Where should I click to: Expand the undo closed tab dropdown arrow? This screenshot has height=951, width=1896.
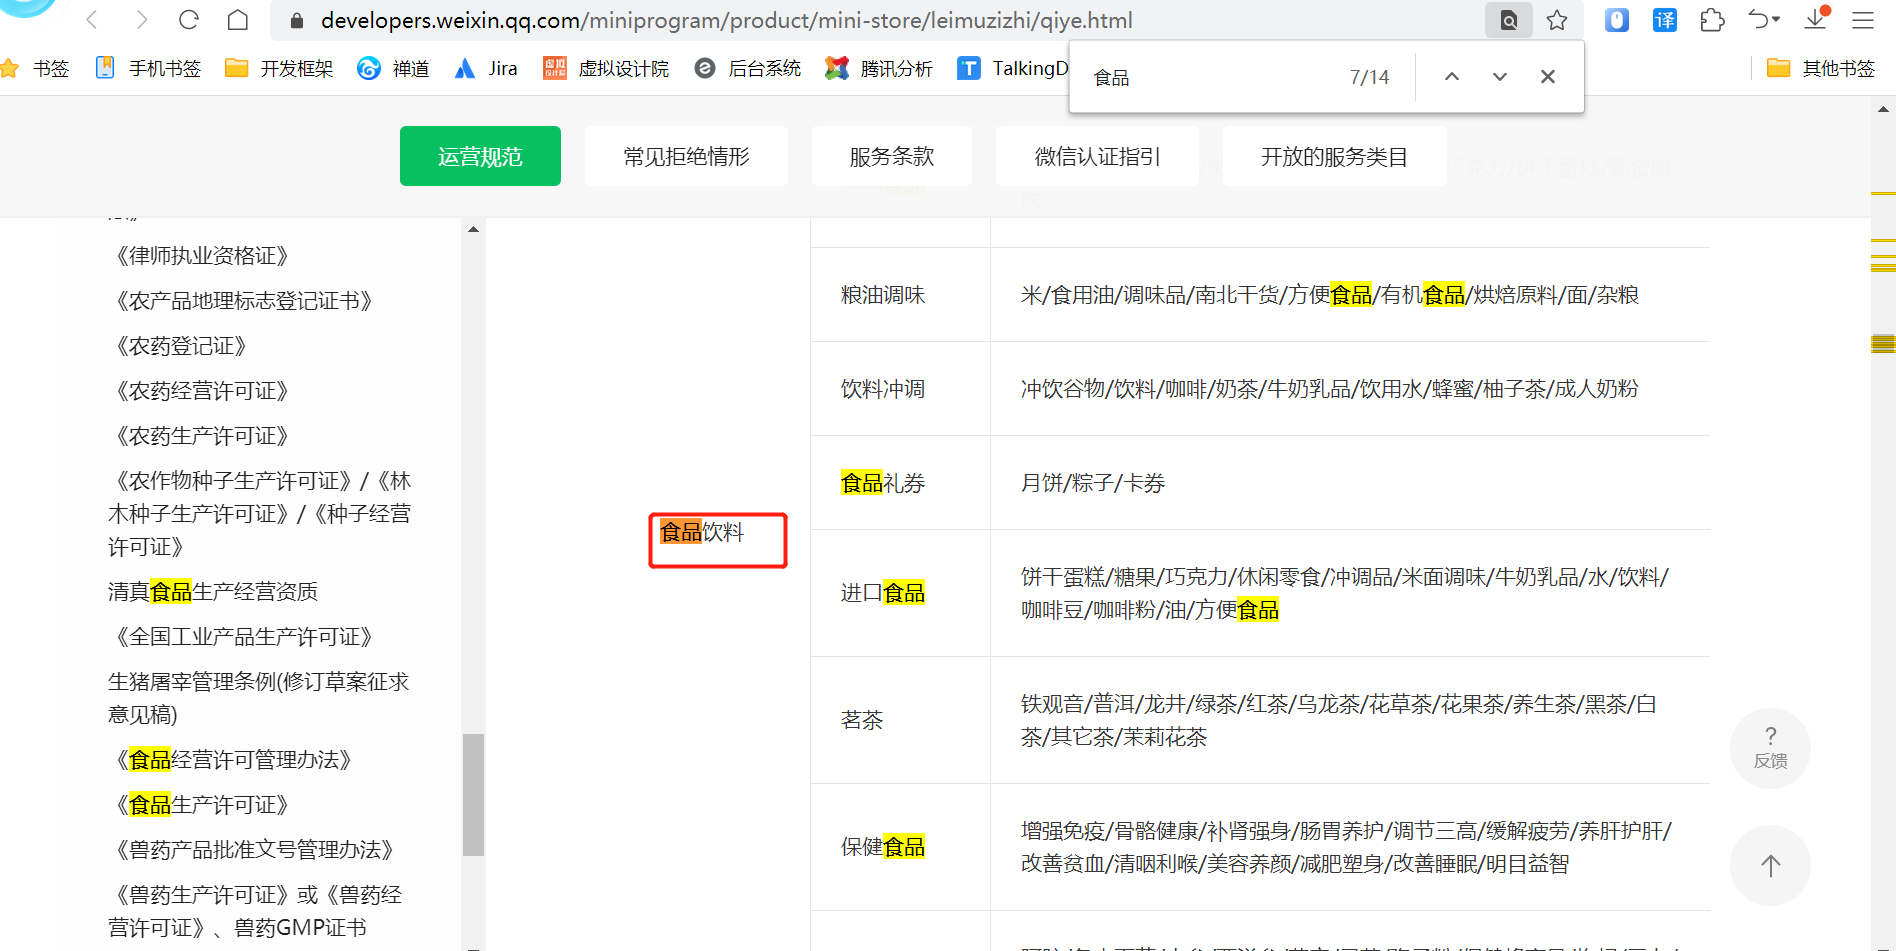click(1776, 20)
